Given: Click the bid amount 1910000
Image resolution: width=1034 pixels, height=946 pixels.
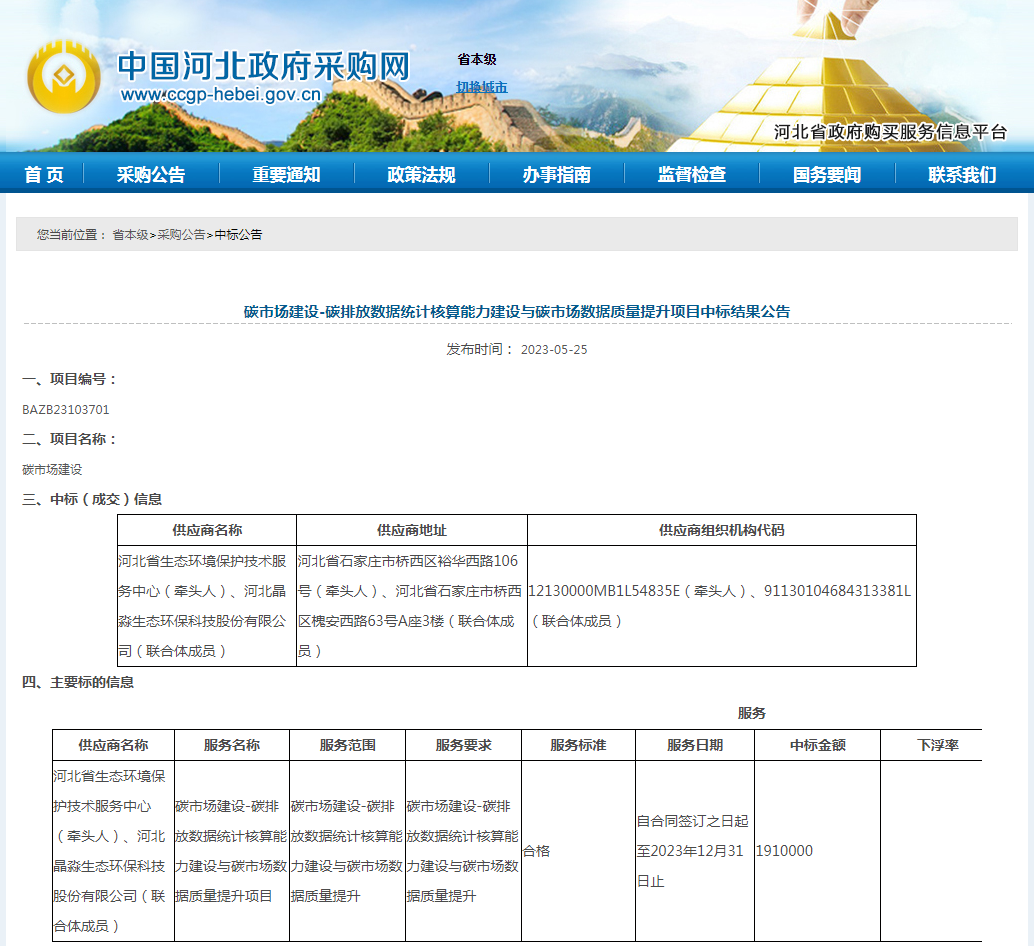Looking at the screenshot, I should click(784, 851).
